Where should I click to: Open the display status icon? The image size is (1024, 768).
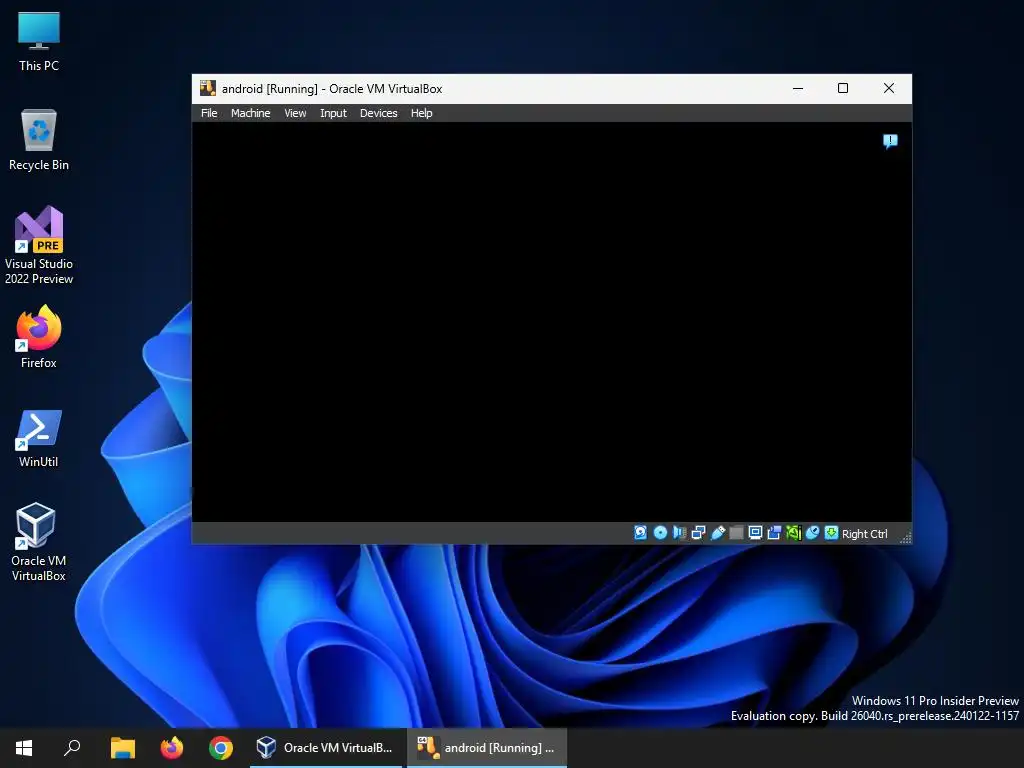pyautogui.click(x=755, y=533)
